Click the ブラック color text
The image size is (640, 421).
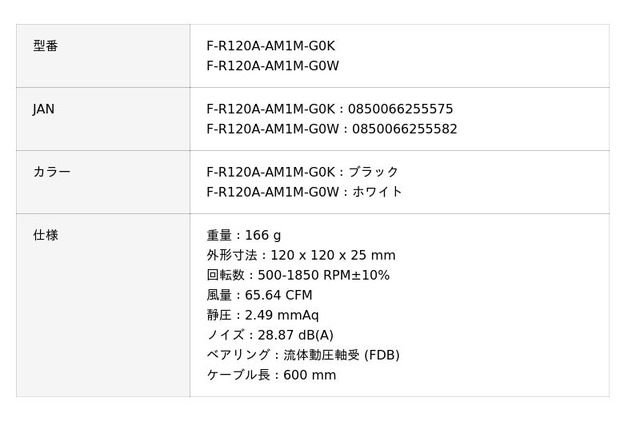(x=376, y=172)
